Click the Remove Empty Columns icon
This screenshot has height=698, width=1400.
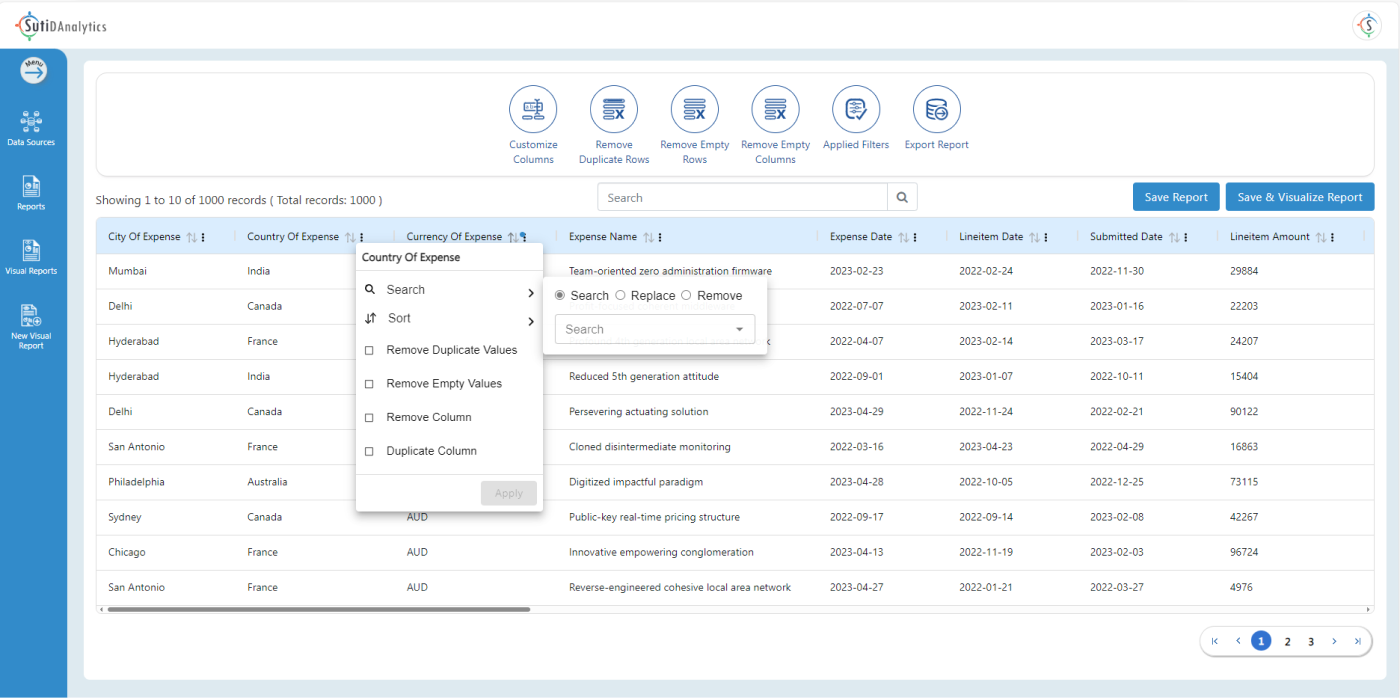tap(775, 110)
